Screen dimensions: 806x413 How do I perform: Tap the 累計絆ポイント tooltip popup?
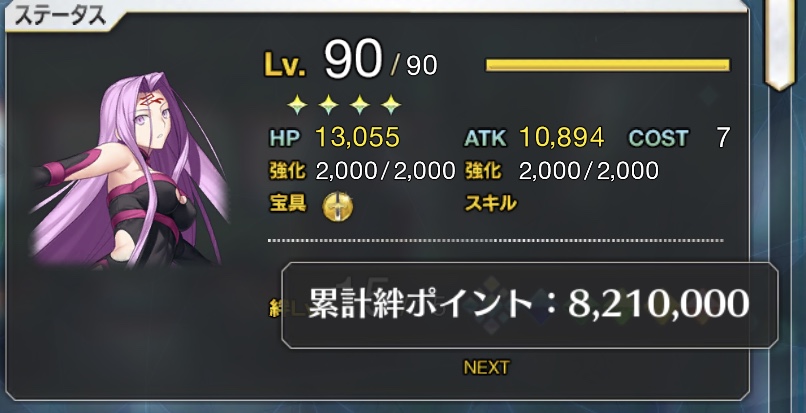tap(529, 305)
